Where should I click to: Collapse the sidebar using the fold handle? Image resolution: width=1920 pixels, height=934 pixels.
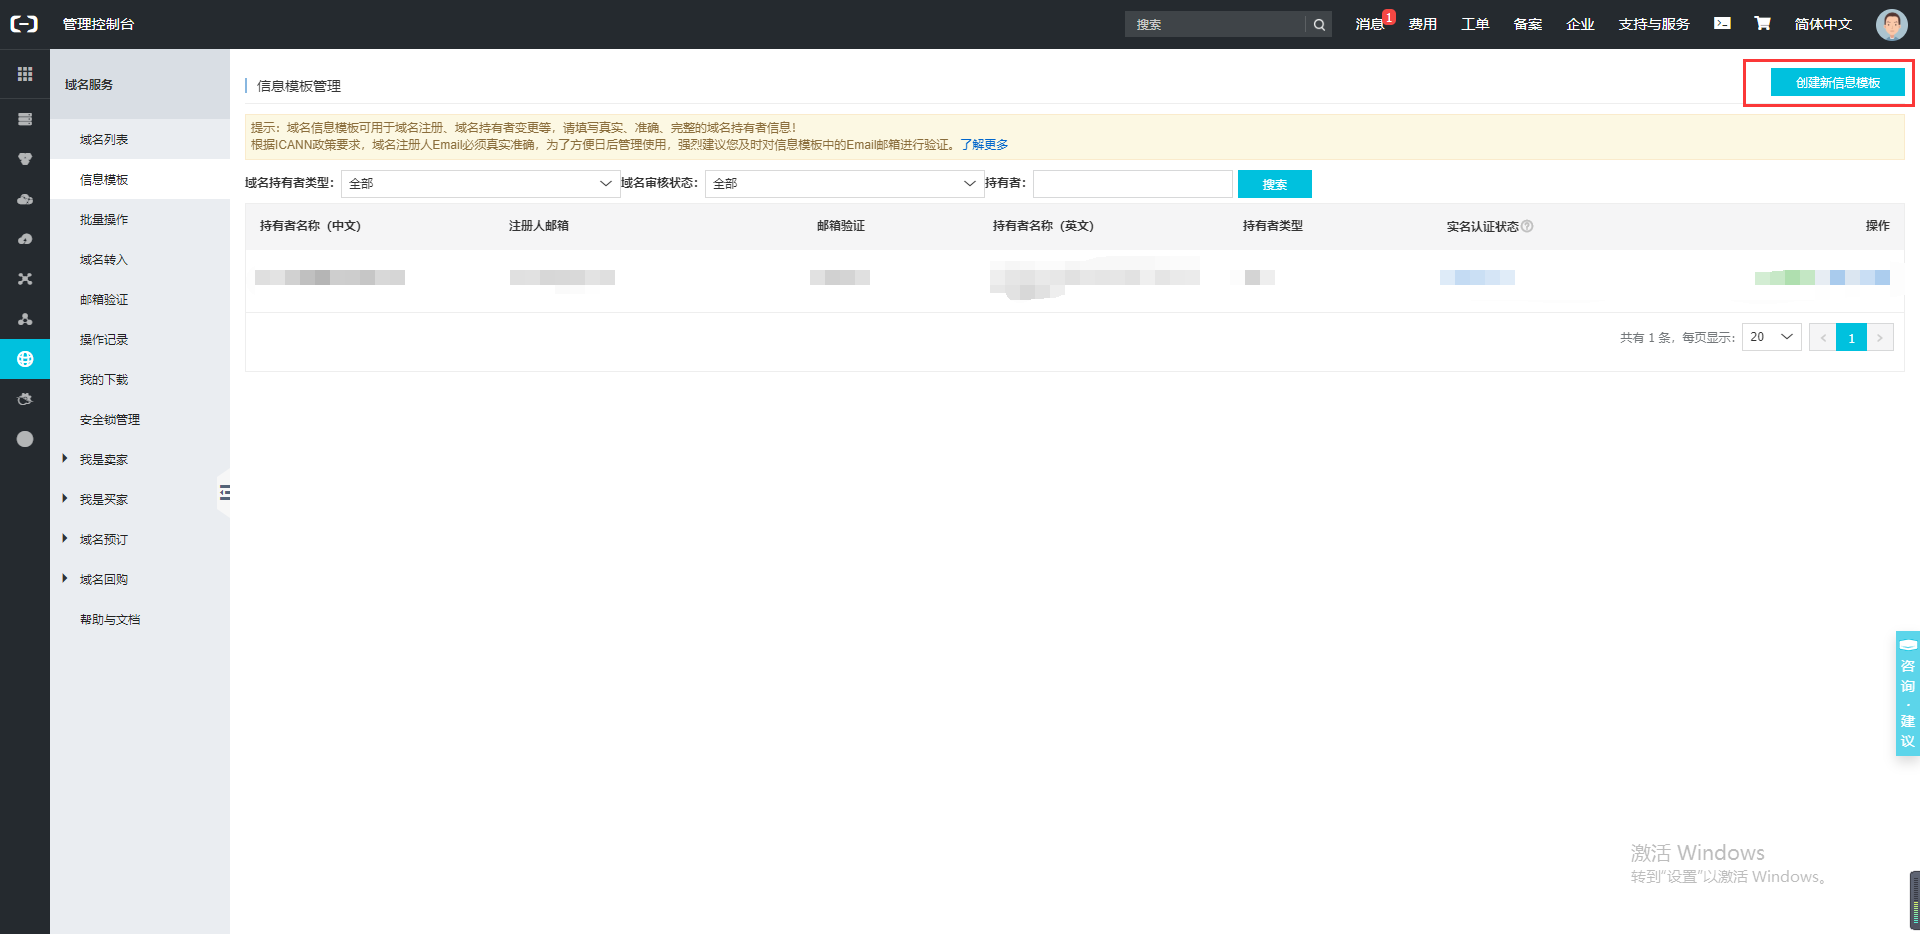pyautogui.click(x=224, y=492)
